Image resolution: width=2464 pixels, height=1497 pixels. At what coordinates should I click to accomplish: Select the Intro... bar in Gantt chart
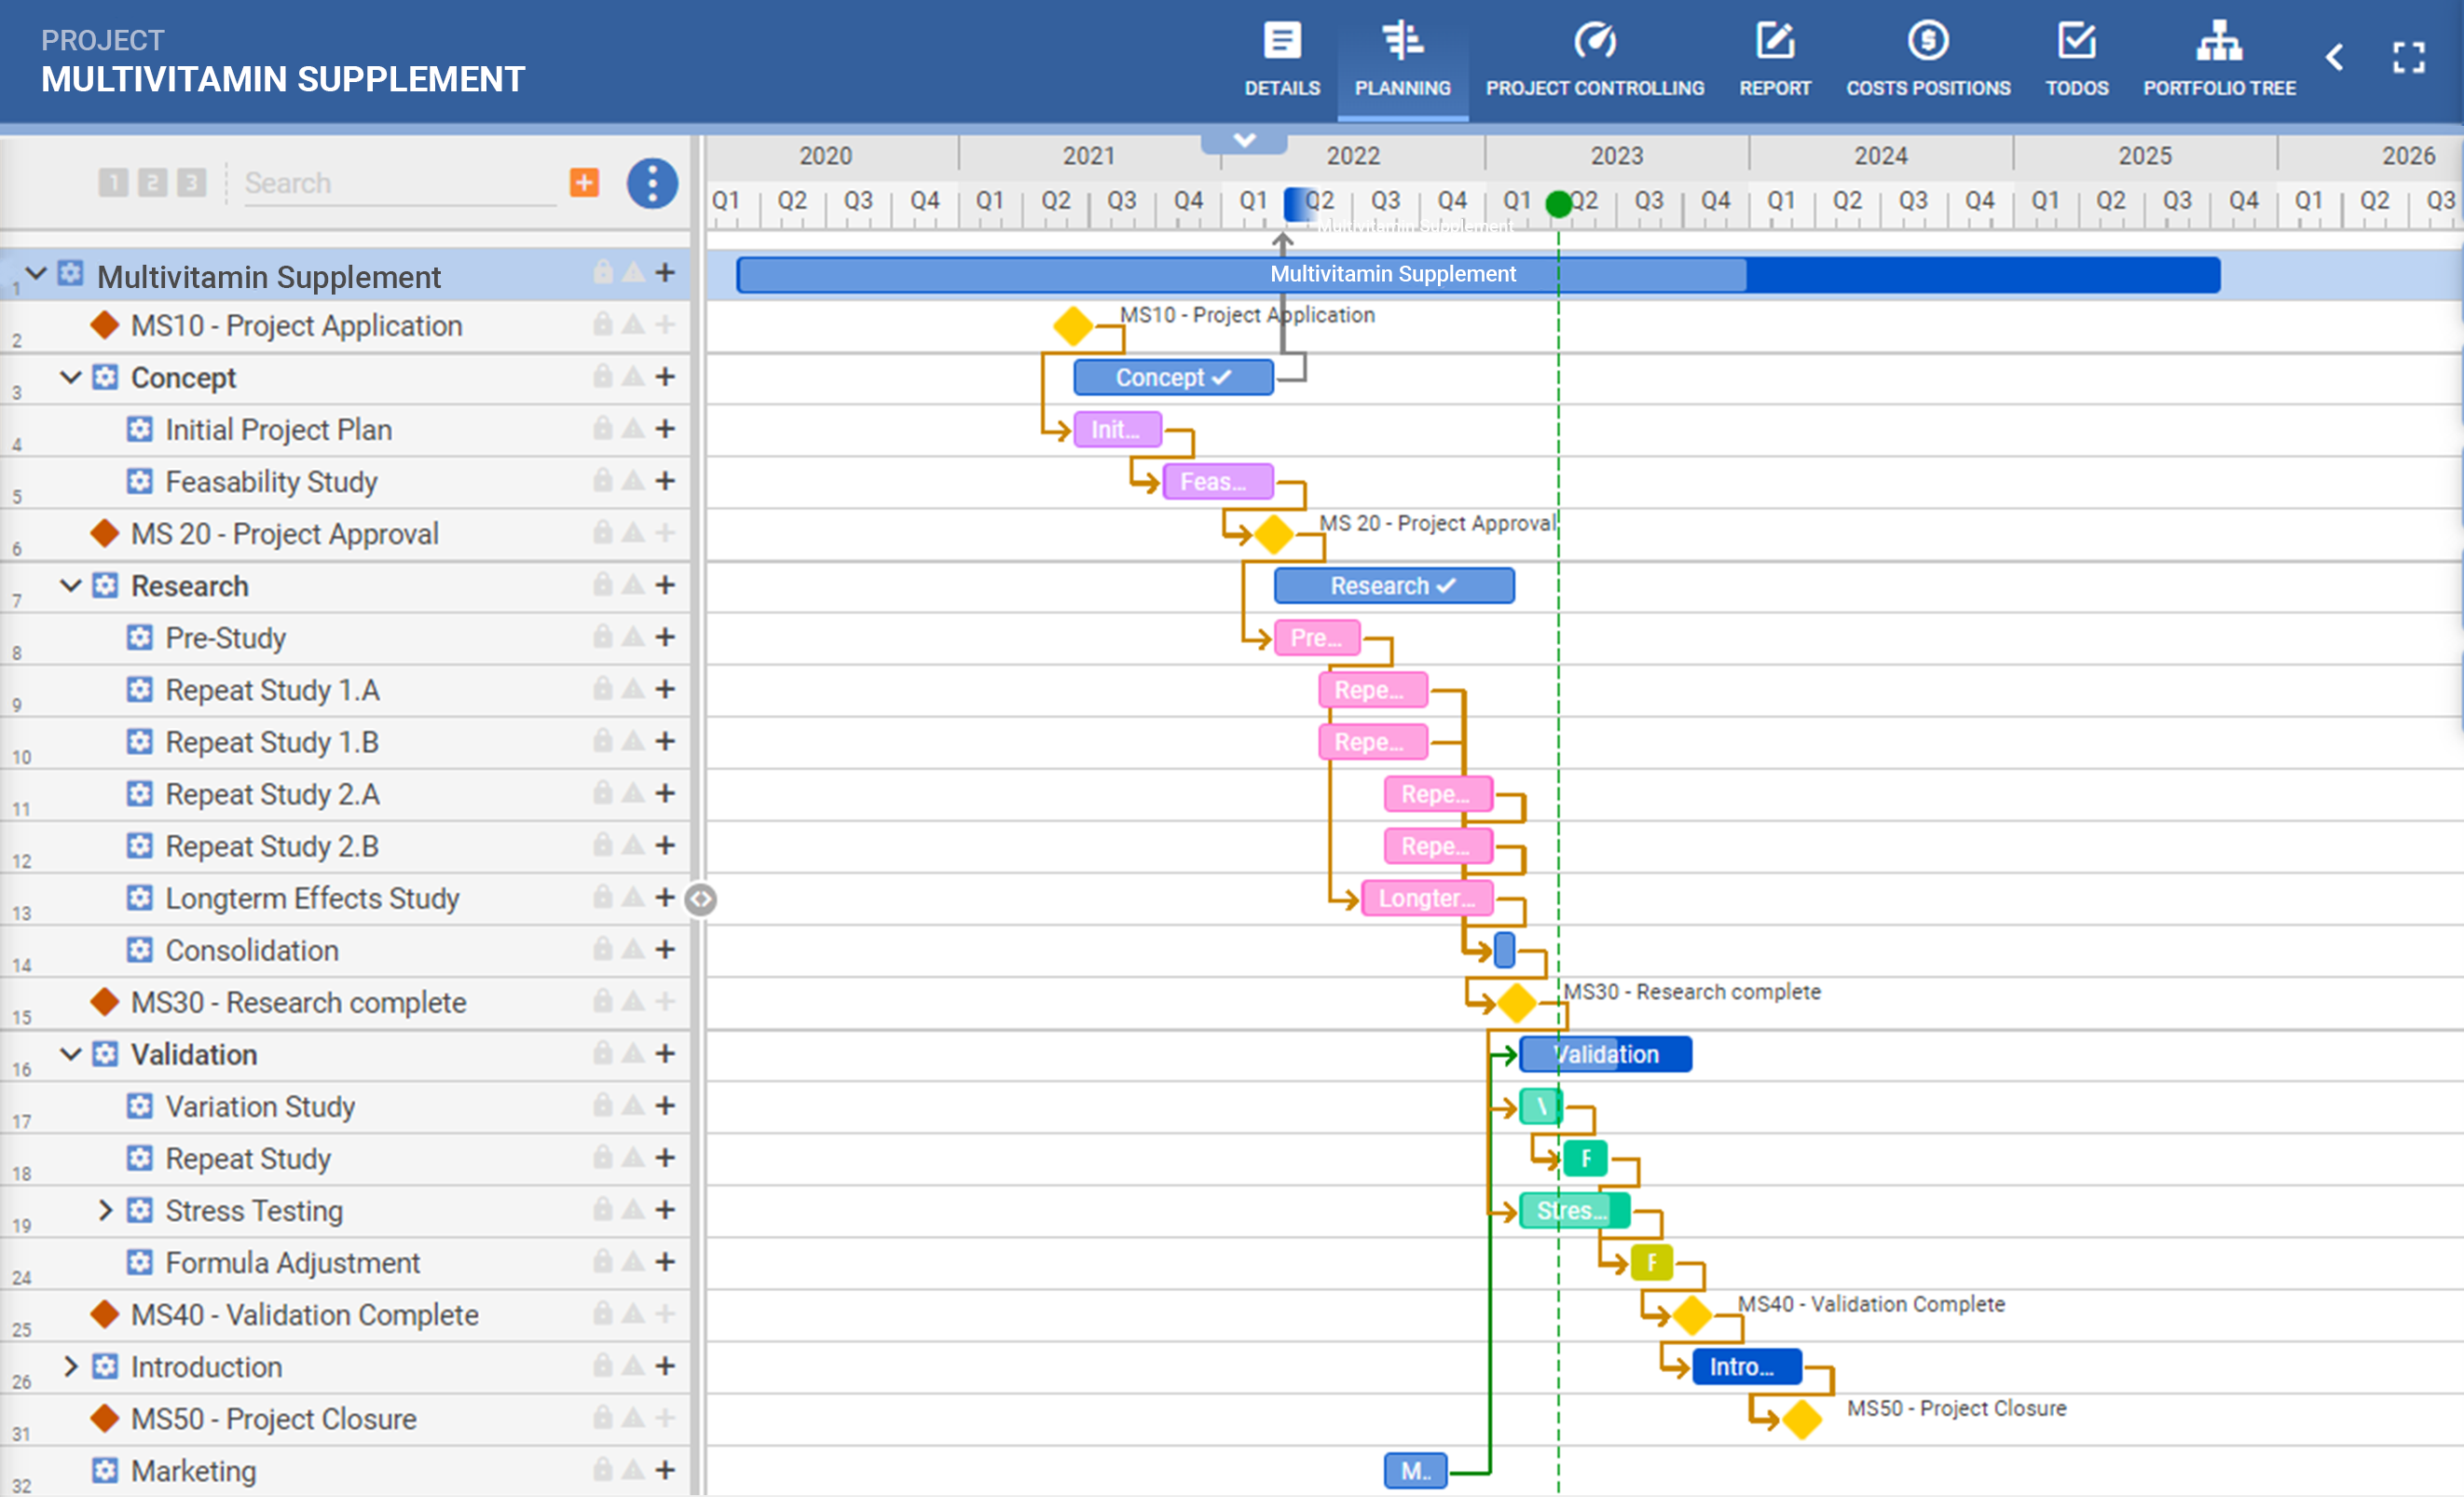coord(1746,1366)
